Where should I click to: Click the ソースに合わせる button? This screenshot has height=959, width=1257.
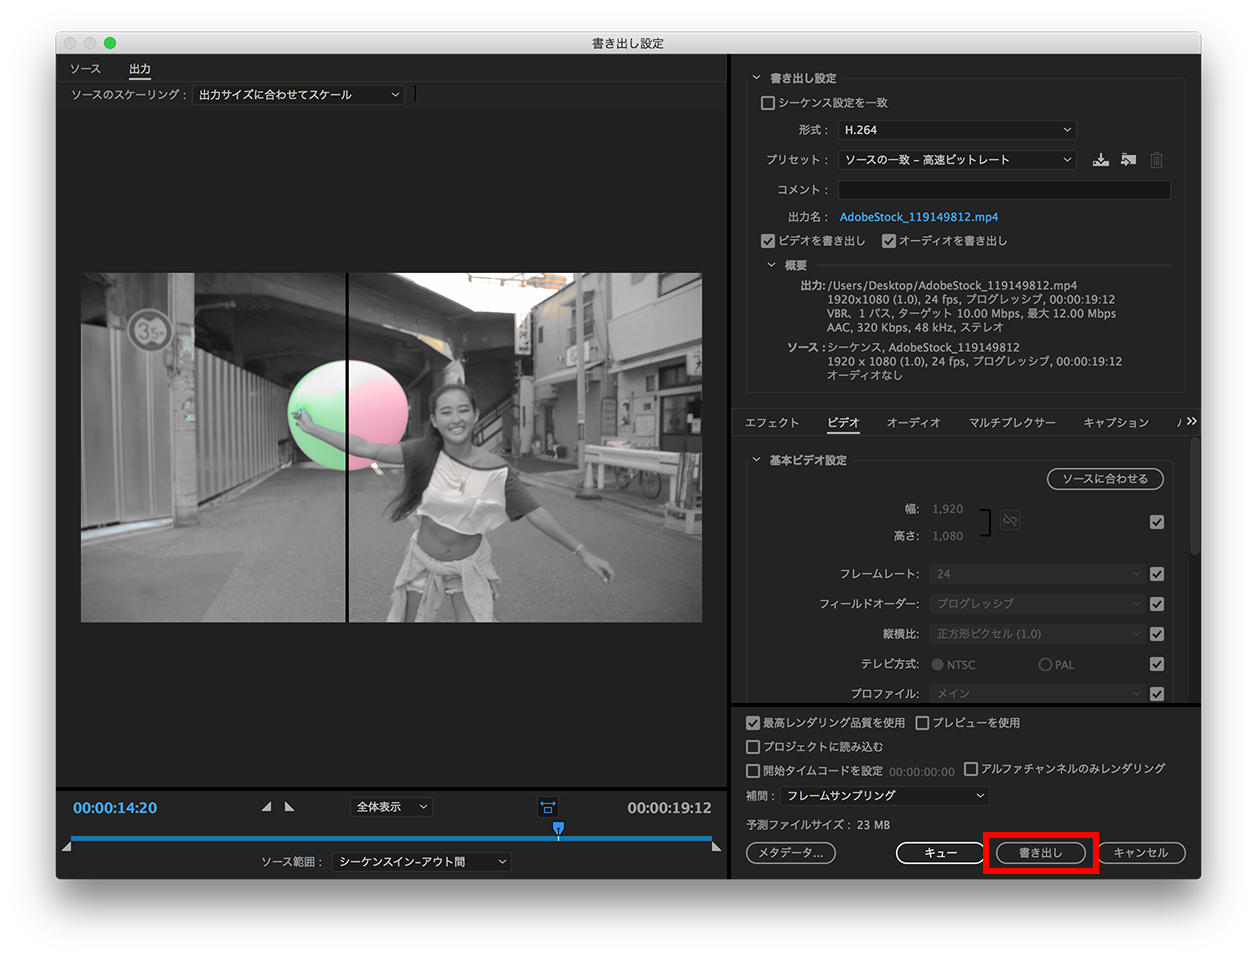click(1105, 479)
